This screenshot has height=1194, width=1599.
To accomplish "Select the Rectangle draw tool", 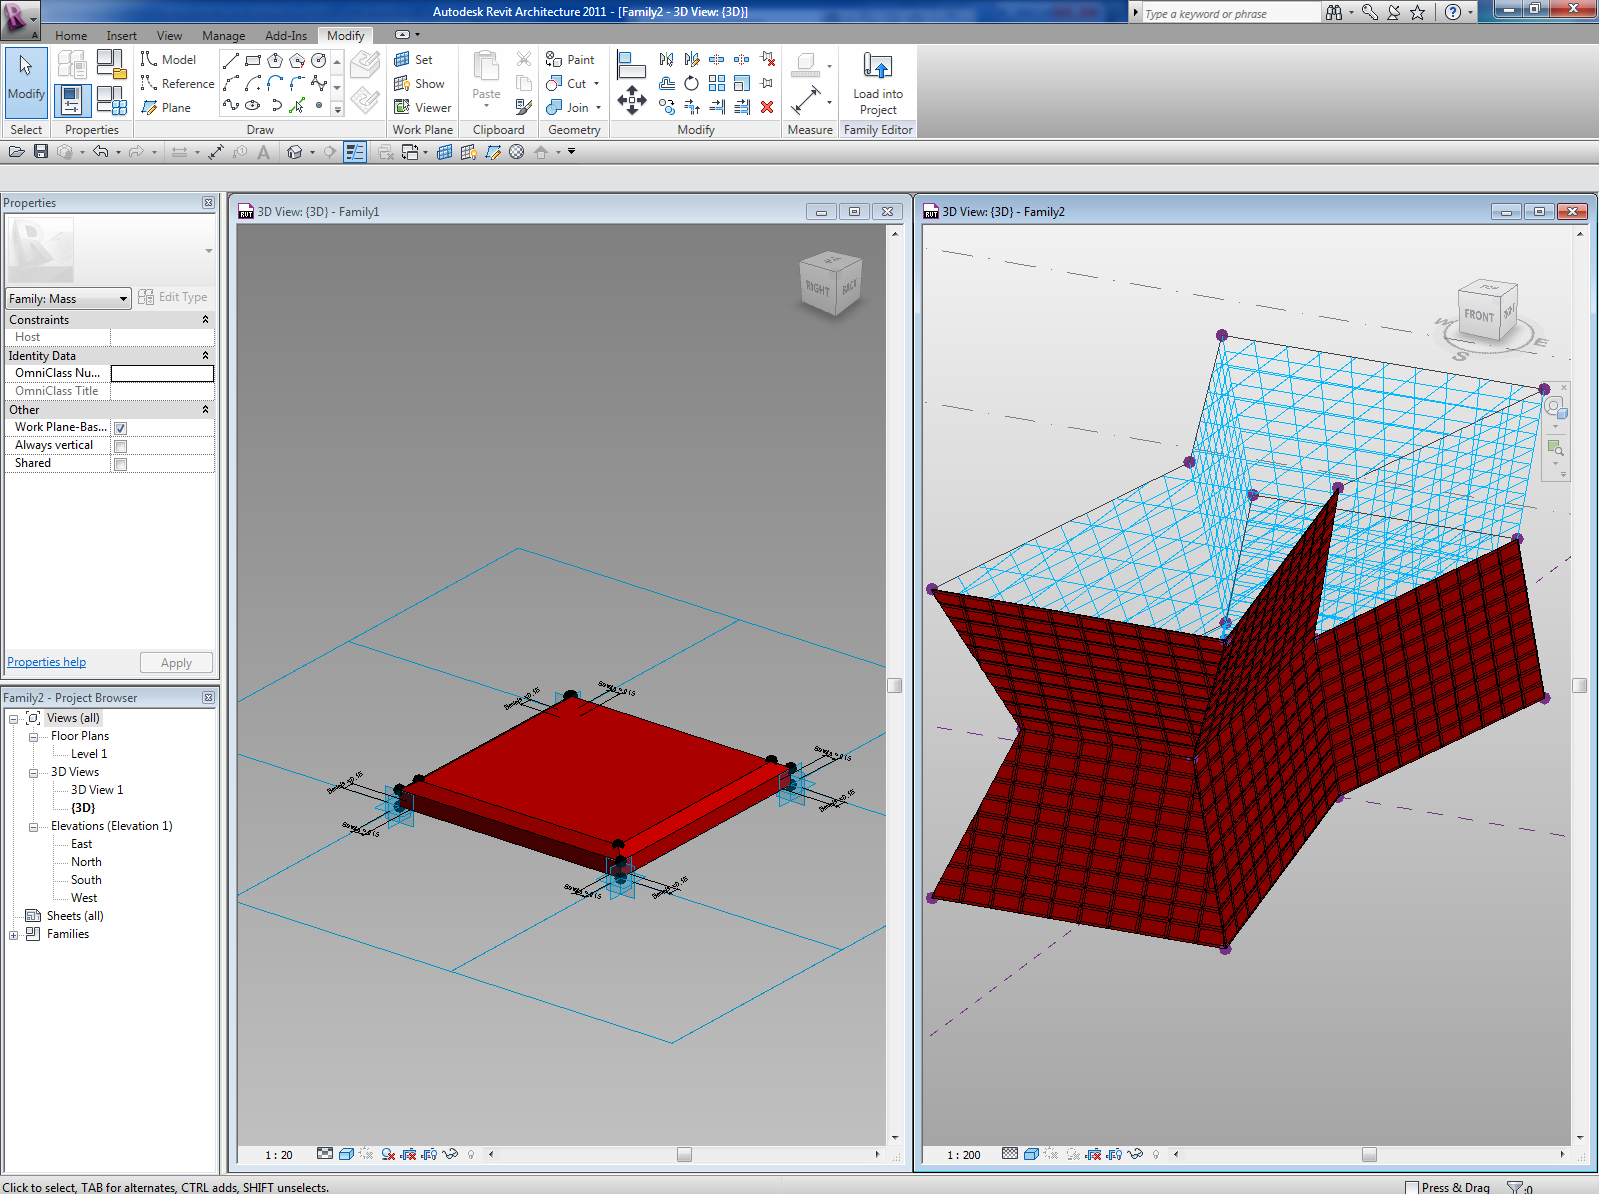I will pos(253,60).
